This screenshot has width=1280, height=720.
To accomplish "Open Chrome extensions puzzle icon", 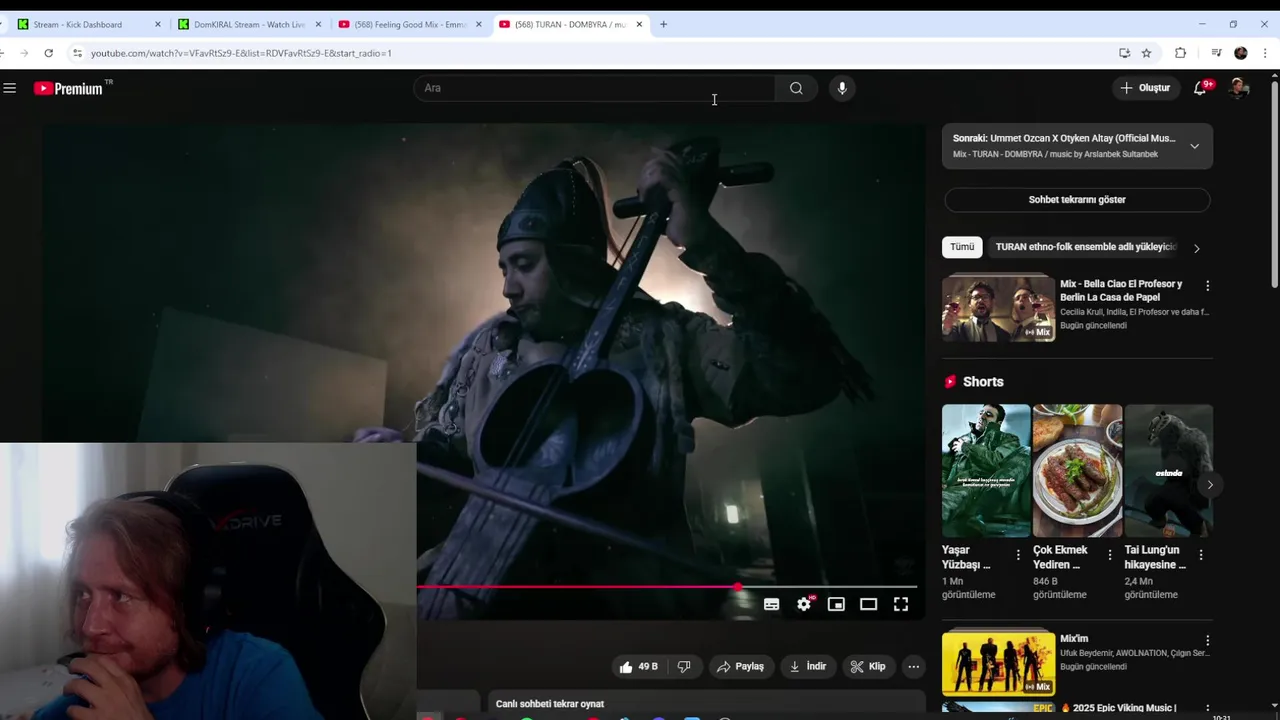I will click(1180, 53).
